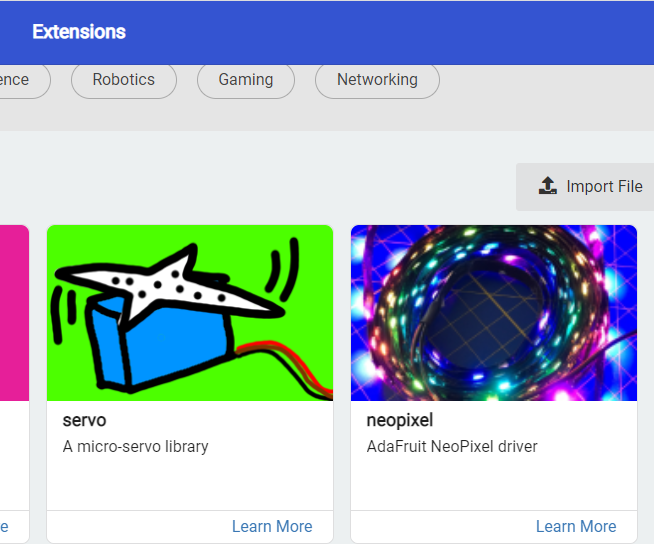The image size is (654, 544).
Task: Click the "A micro-servo library" description
Action: [x=135, y=446]
